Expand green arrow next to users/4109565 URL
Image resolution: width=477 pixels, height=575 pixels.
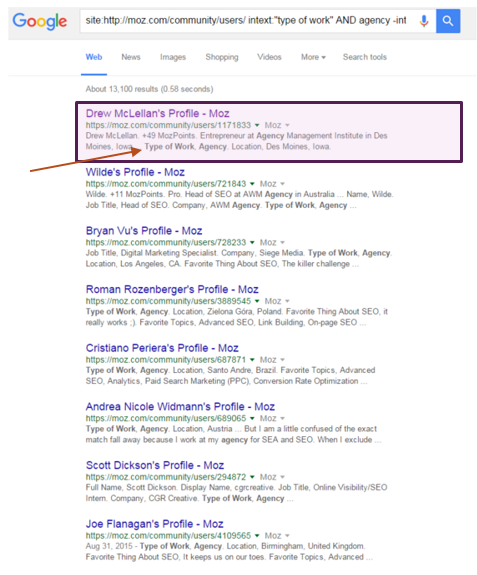pyautogui.click(x=257, y=536)
